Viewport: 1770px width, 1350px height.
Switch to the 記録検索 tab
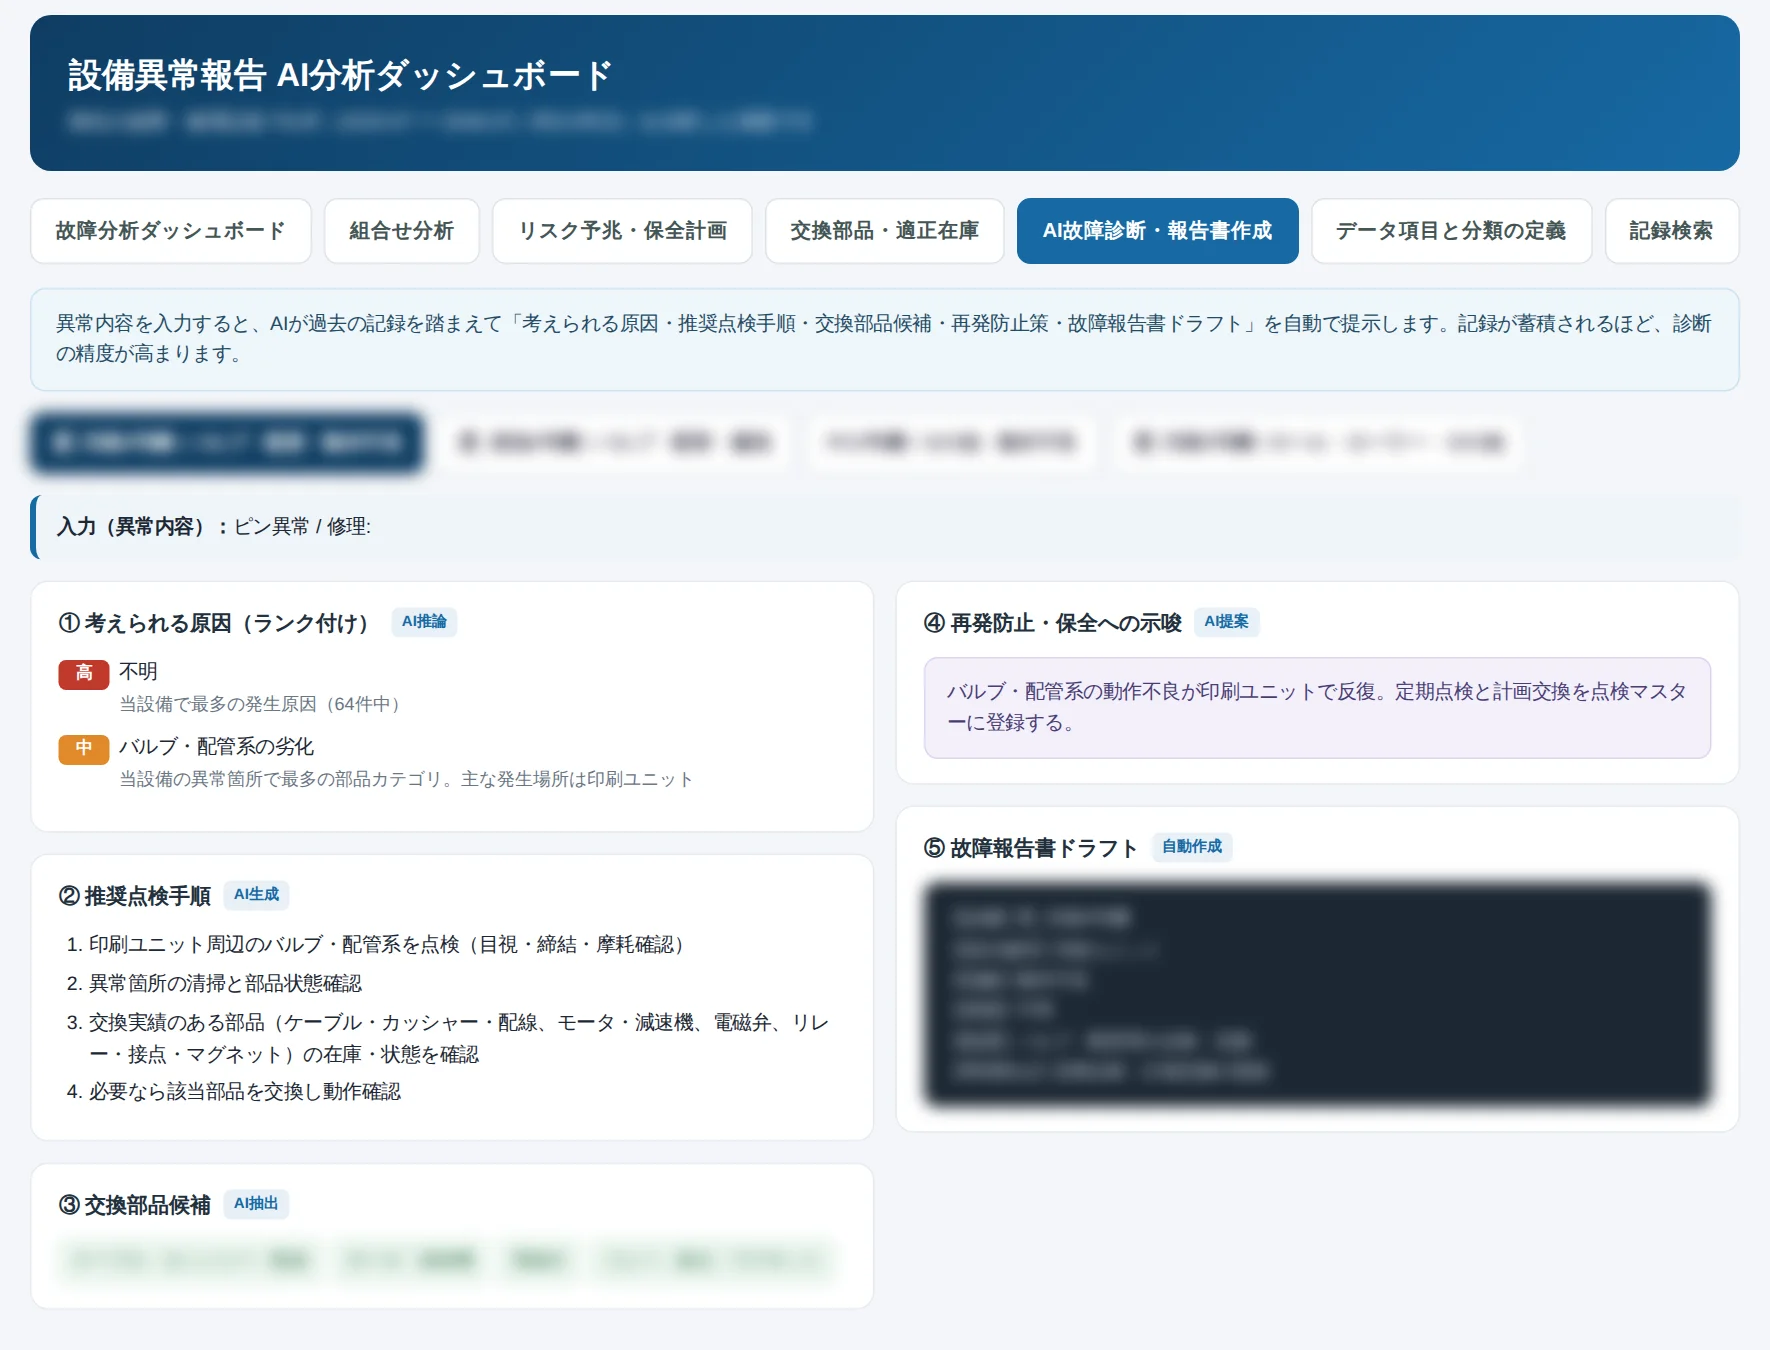1672,231
